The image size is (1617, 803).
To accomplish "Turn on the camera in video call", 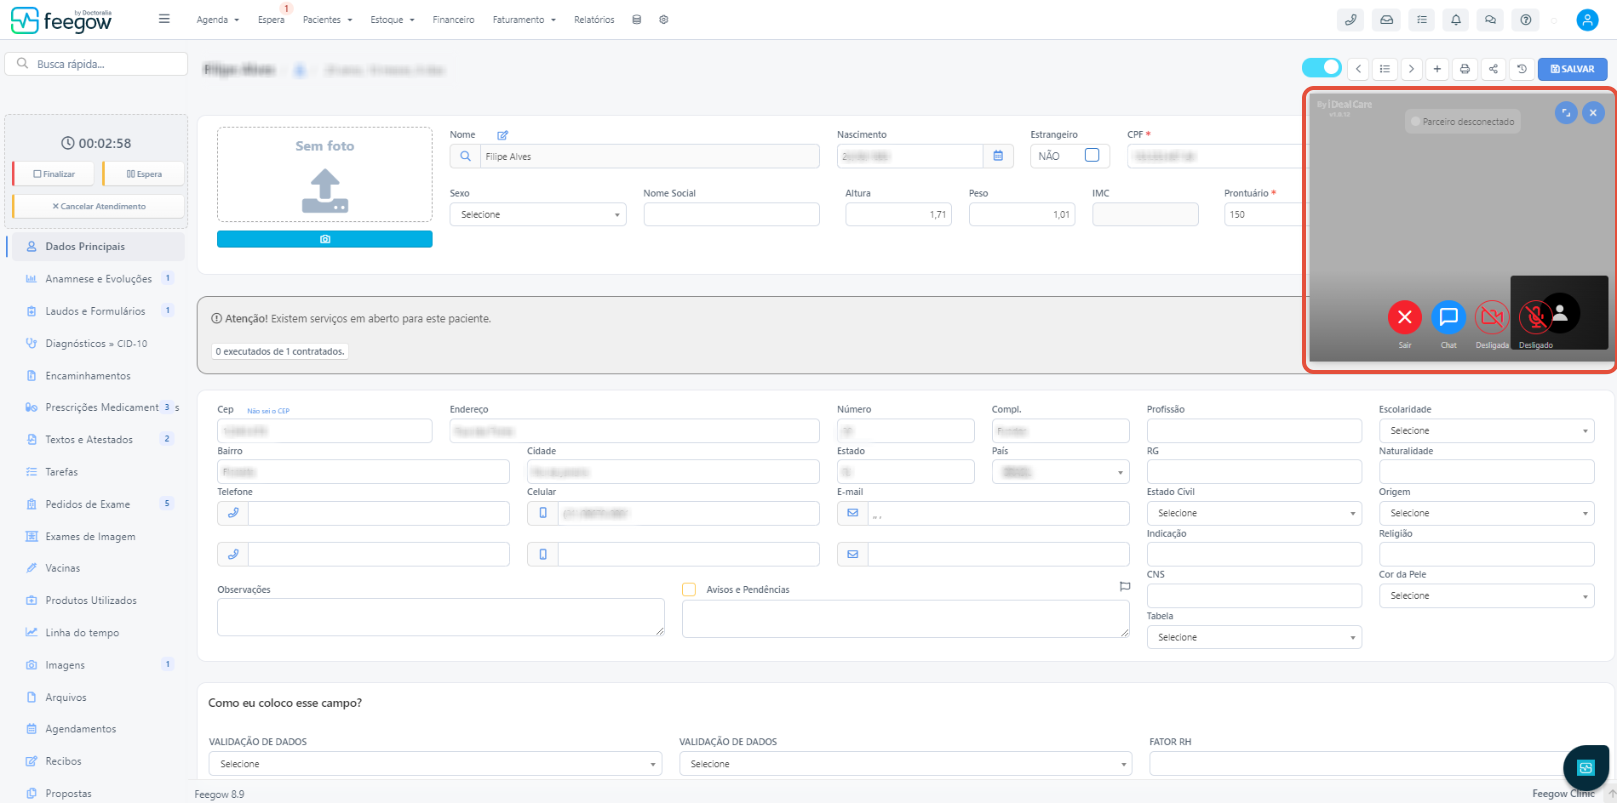I will pos(1491,318).
